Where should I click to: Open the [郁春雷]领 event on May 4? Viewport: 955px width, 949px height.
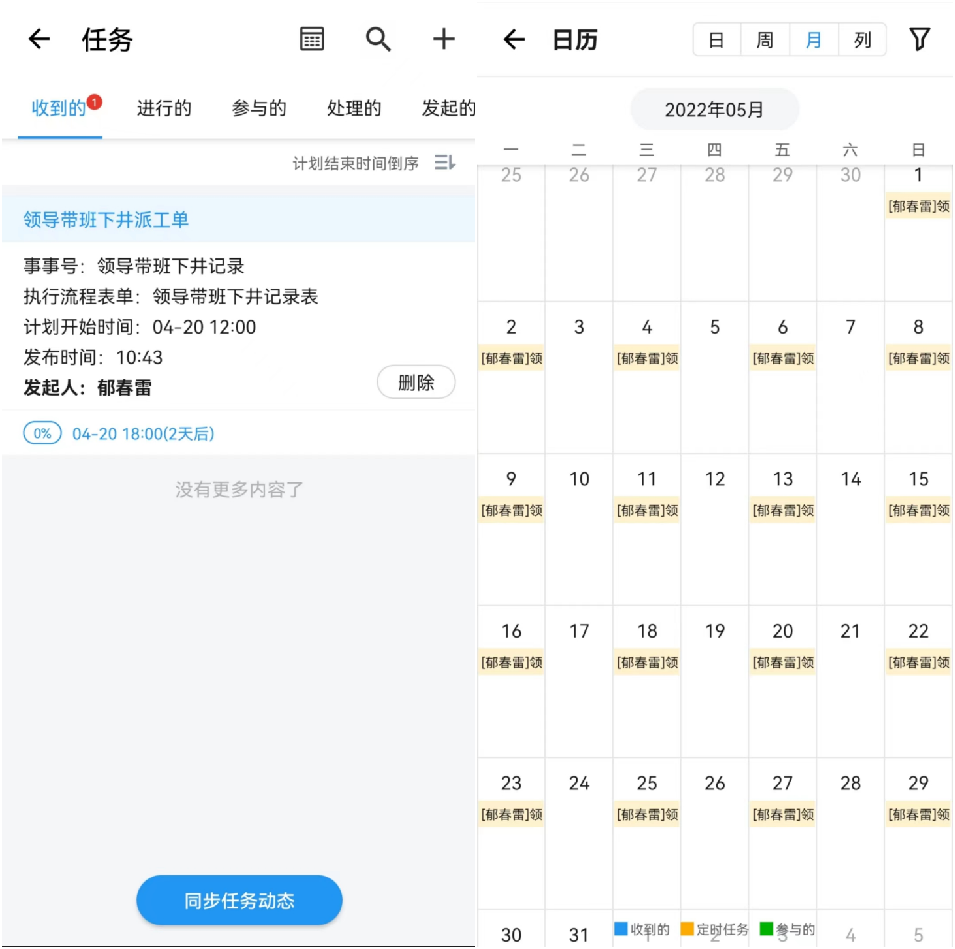click(647, 359)
